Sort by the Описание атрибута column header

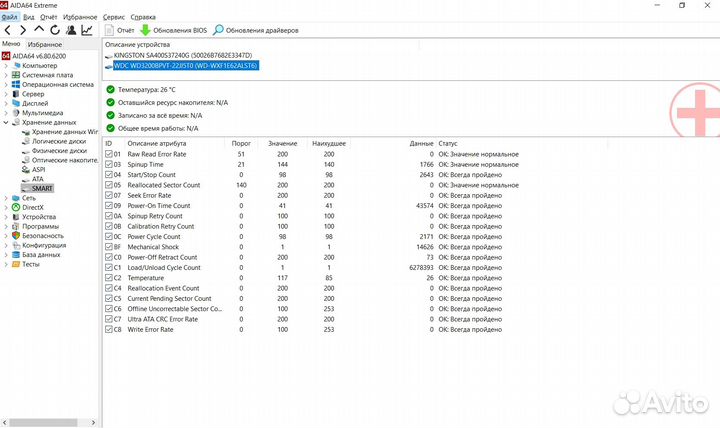coord(157,143)
